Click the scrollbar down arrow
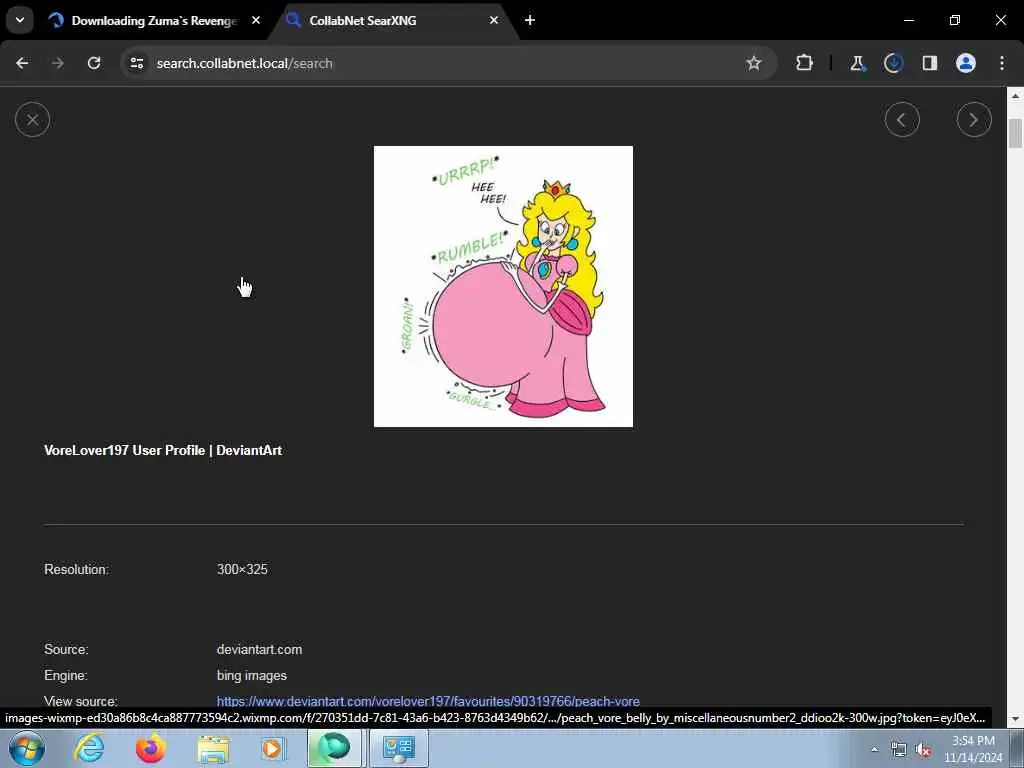 click(1015, 719)
